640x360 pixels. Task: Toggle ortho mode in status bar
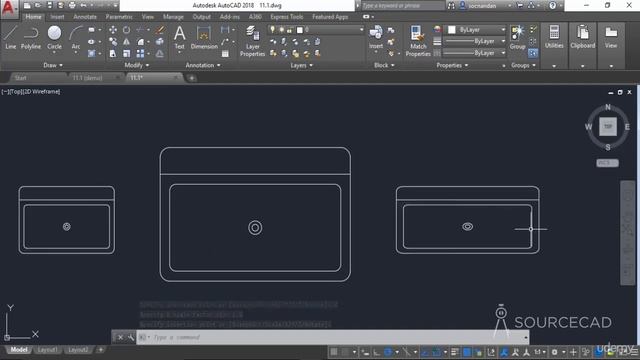pos(376,352)
